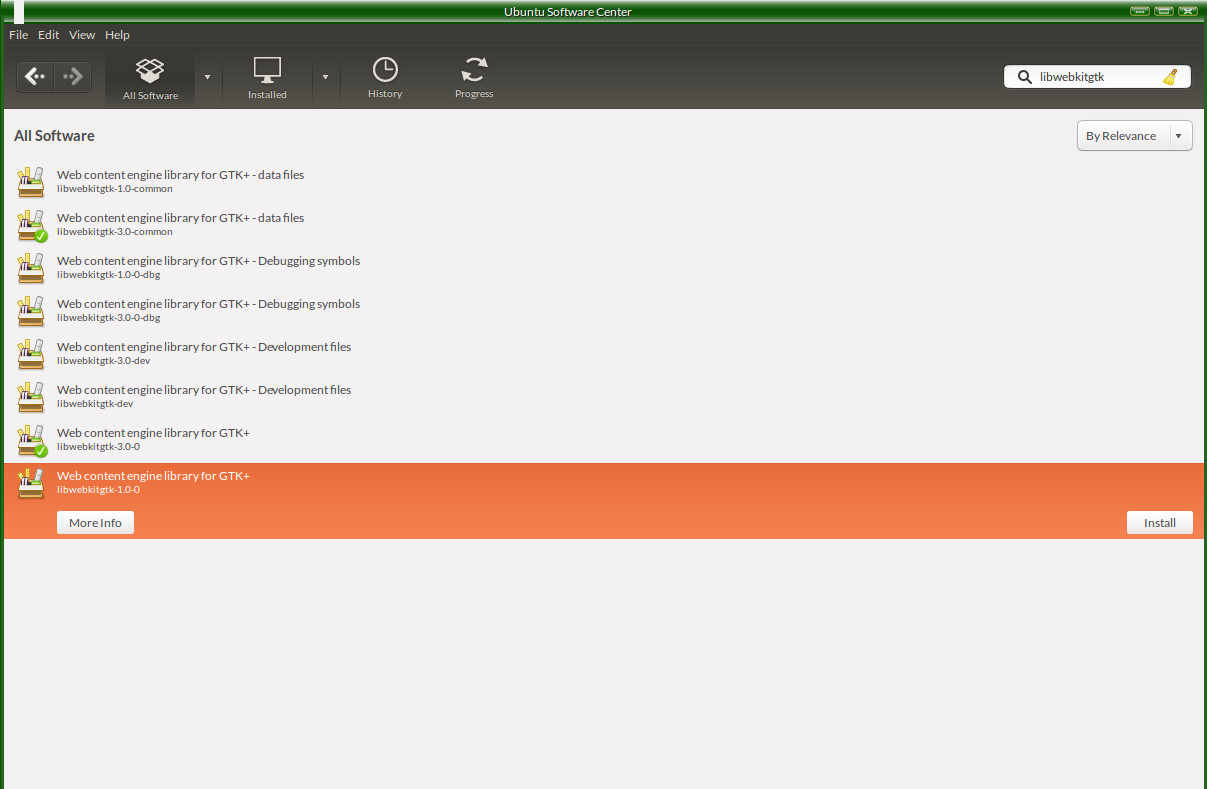The width and height of the screenshot is (1207, 789).
Task: Click the search magnifier icon
Action: (x=1024, y=77)
